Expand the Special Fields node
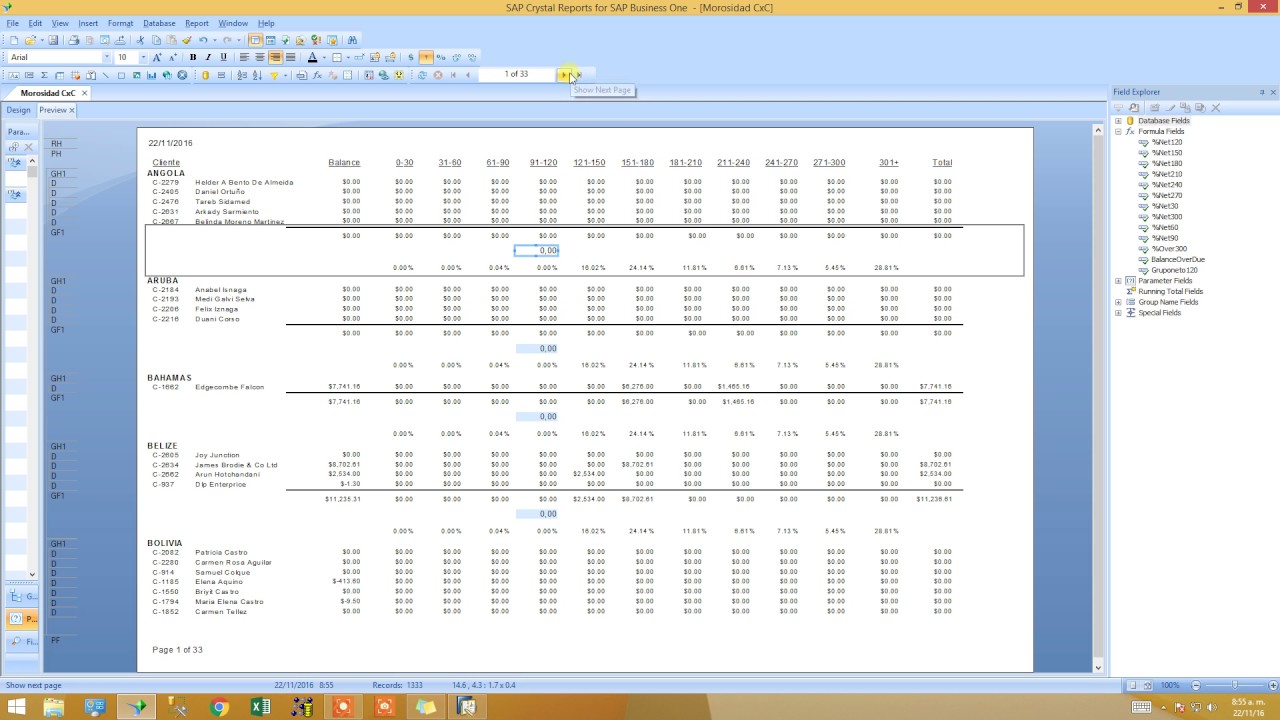The image size is (1280, 720). click(1118, 313)
